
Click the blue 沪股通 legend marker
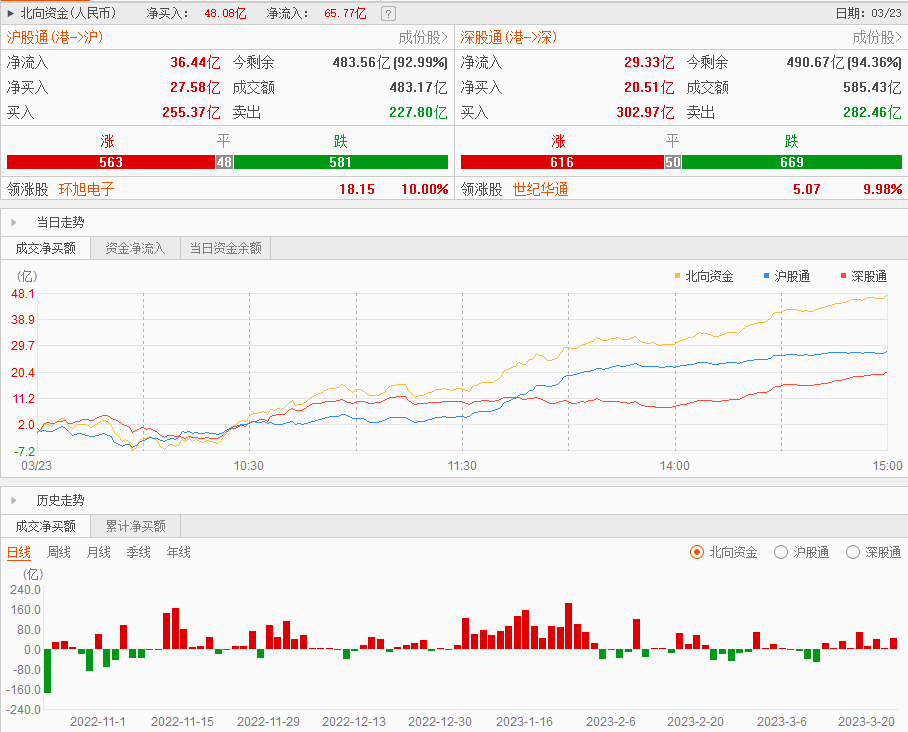tap(766, 275)
